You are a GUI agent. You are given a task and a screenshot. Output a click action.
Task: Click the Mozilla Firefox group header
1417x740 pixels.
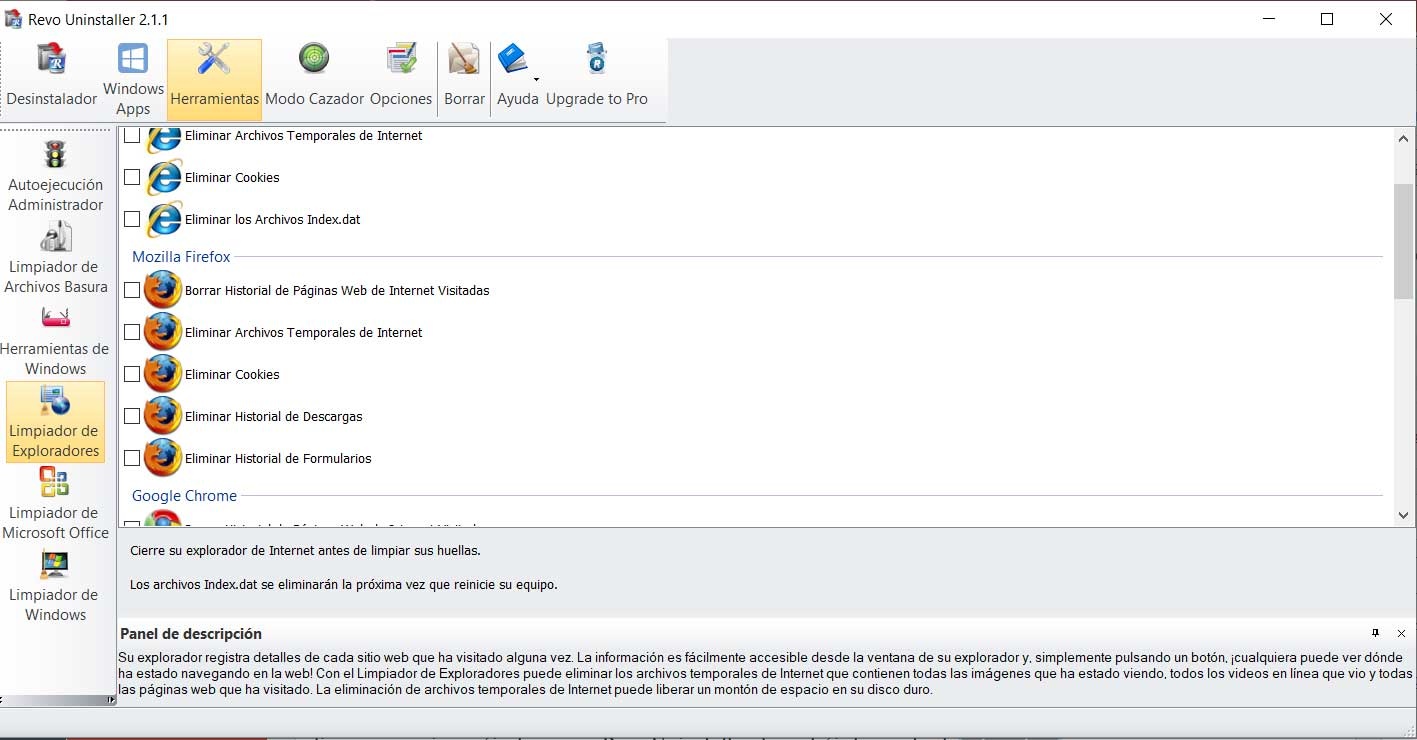point(181,257)
